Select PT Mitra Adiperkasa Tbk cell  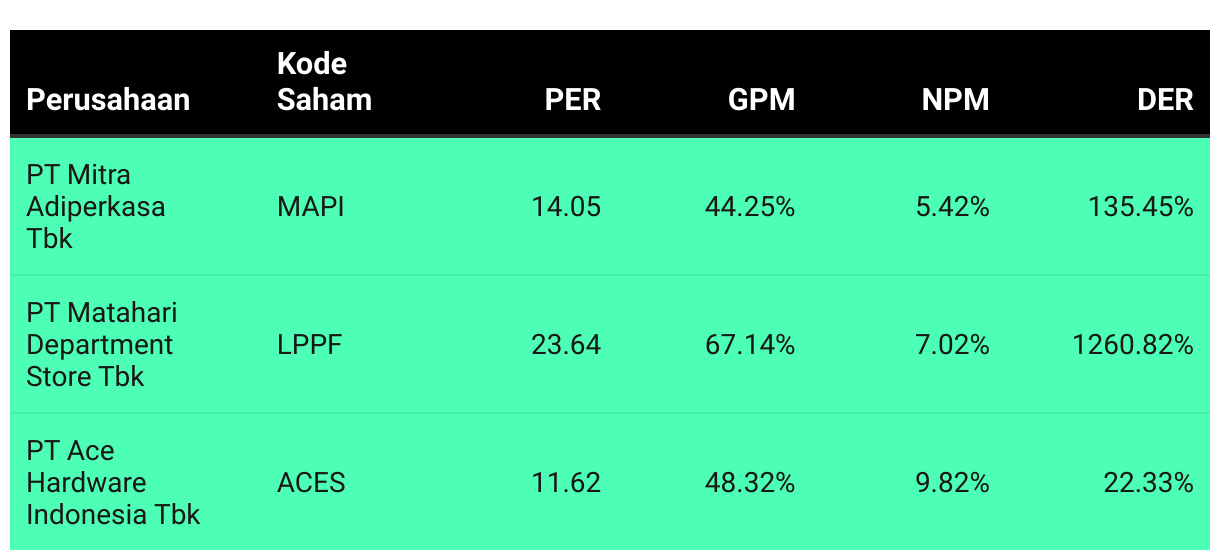[96, 207]
